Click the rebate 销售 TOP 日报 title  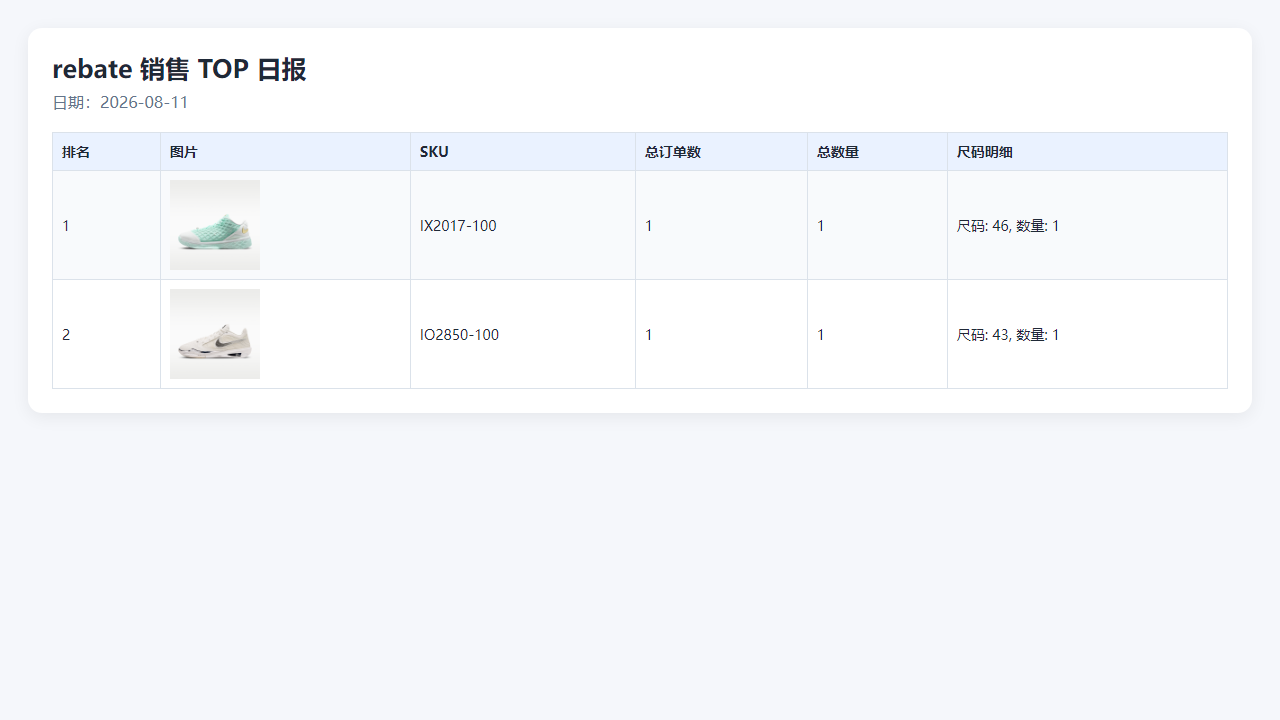tap(179, 69)
